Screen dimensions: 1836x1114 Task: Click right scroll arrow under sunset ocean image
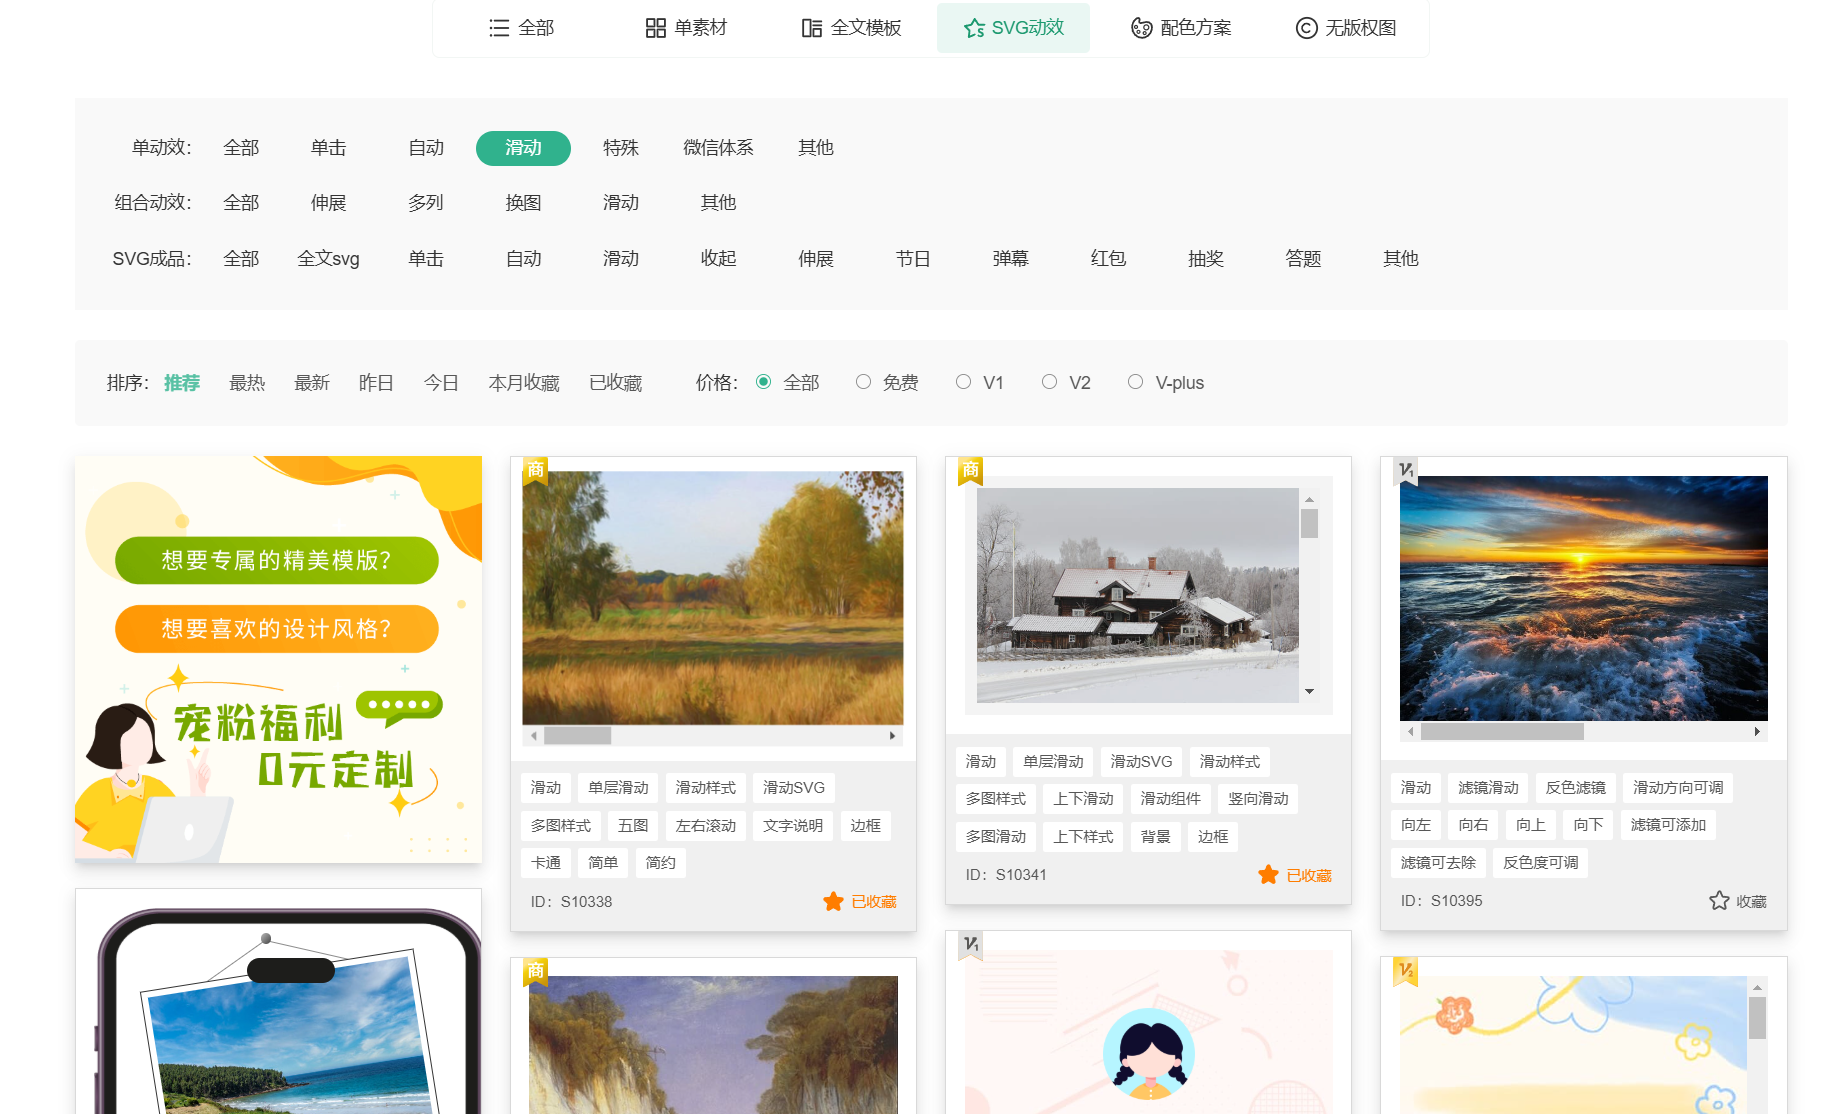coord(1757,732)
